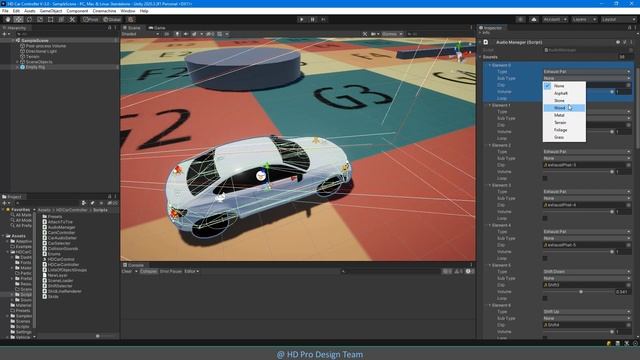Select Metal in Sub Type dropdown list

(564, 115)
